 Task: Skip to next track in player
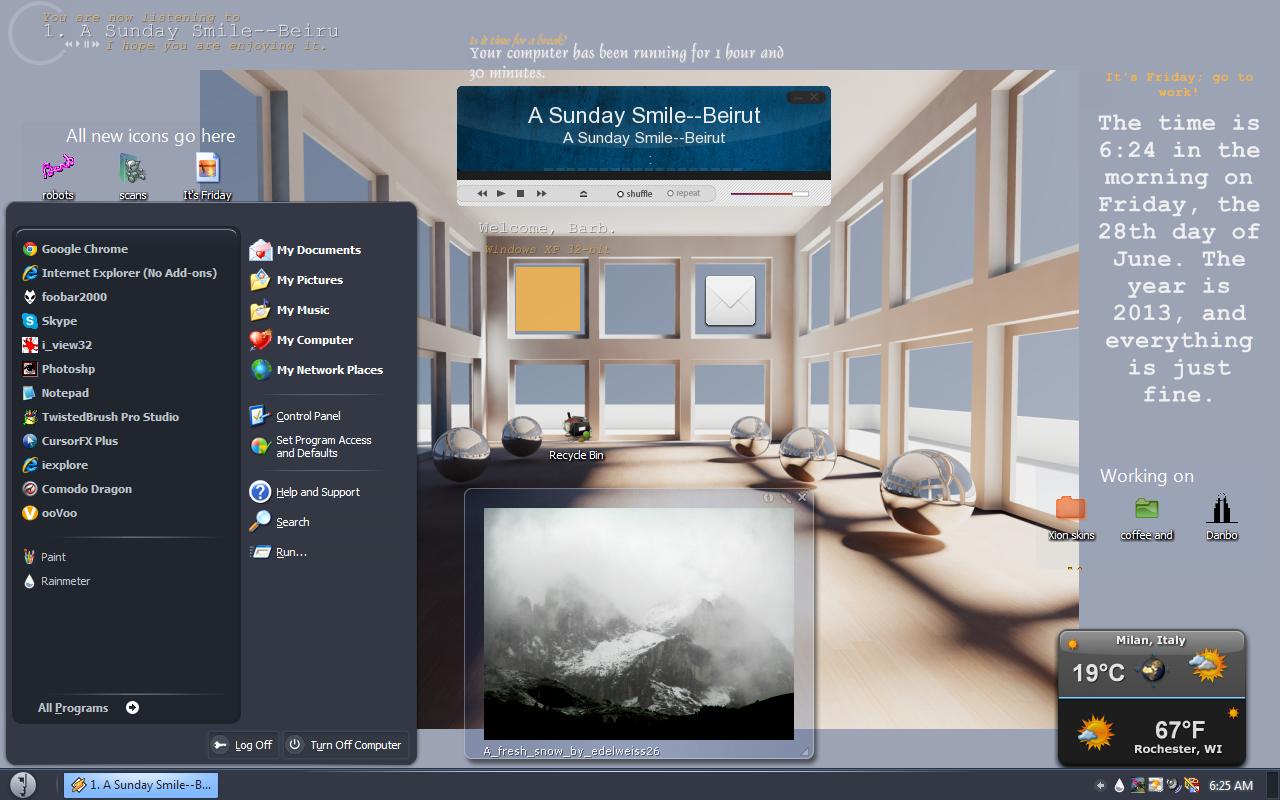[541, 193]
